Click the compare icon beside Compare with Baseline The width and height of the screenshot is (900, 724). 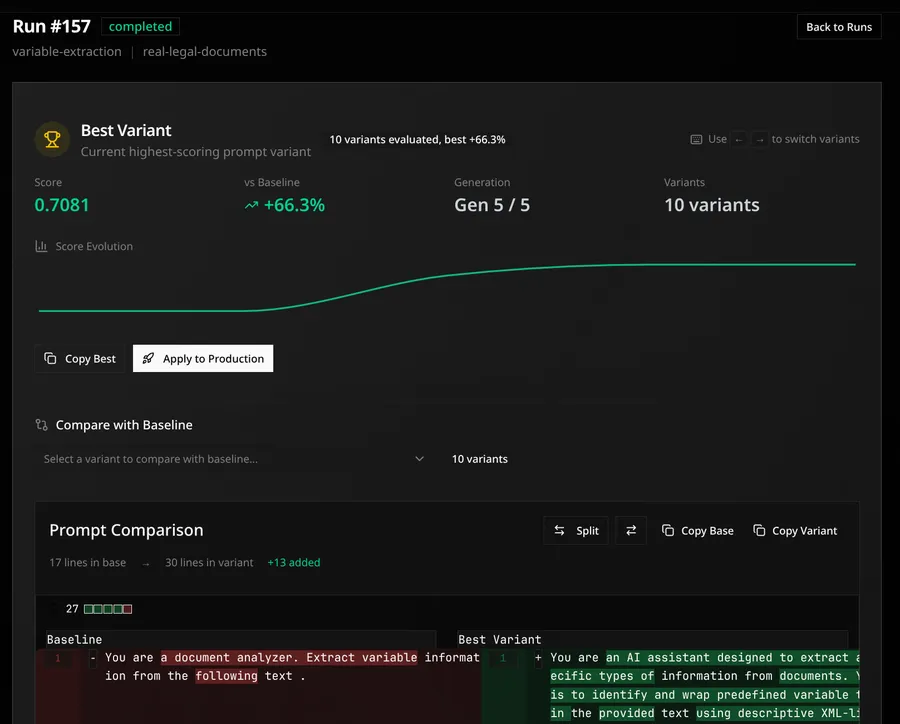(42, 424)
